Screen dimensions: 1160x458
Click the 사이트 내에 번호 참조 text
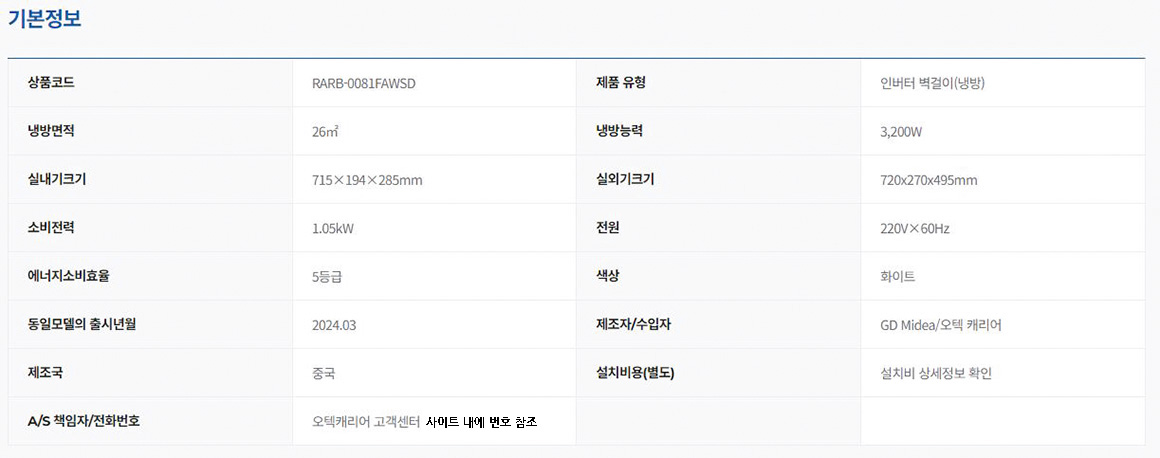point(481,422)
